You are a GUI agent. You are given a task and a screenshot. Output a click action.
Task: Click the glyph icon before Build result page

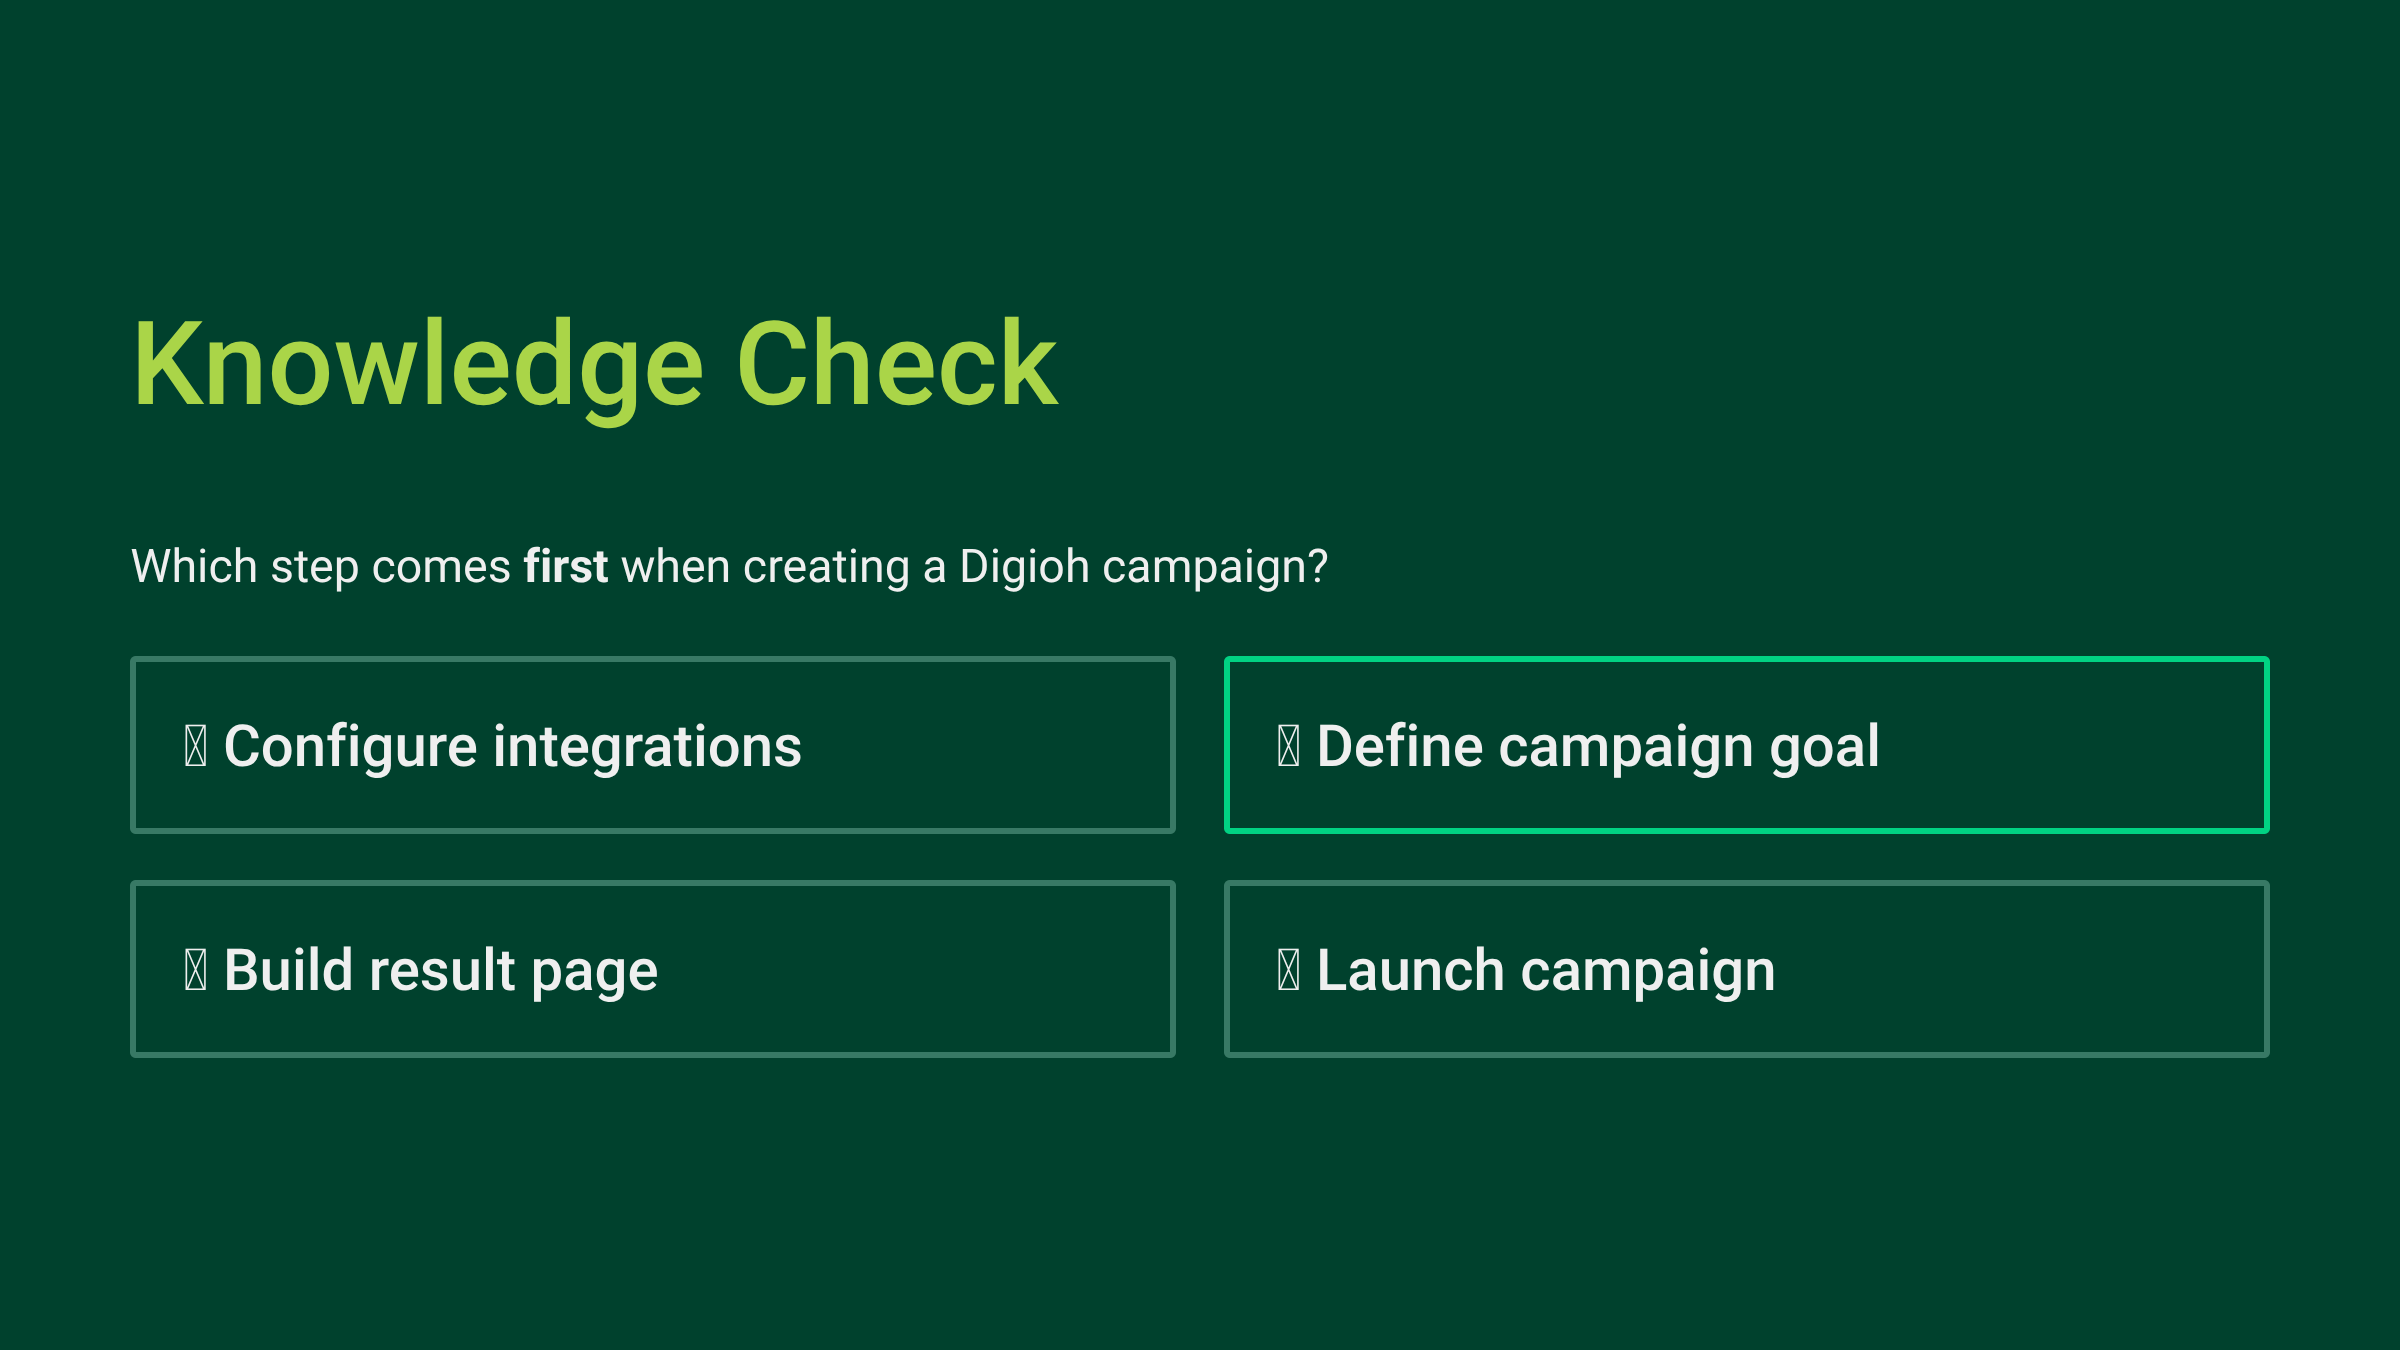(196, 970)
